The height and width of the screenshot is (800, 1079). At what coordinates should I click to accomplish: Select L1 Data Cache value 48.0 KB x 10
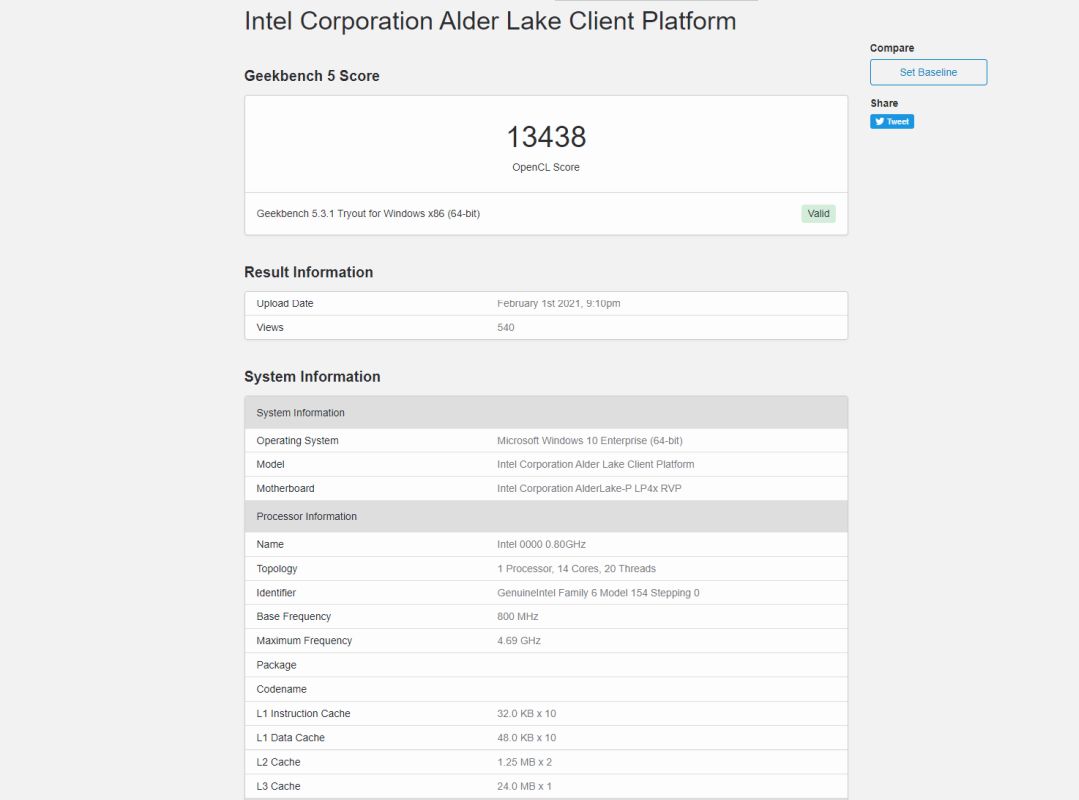click(x=526, y=737)
